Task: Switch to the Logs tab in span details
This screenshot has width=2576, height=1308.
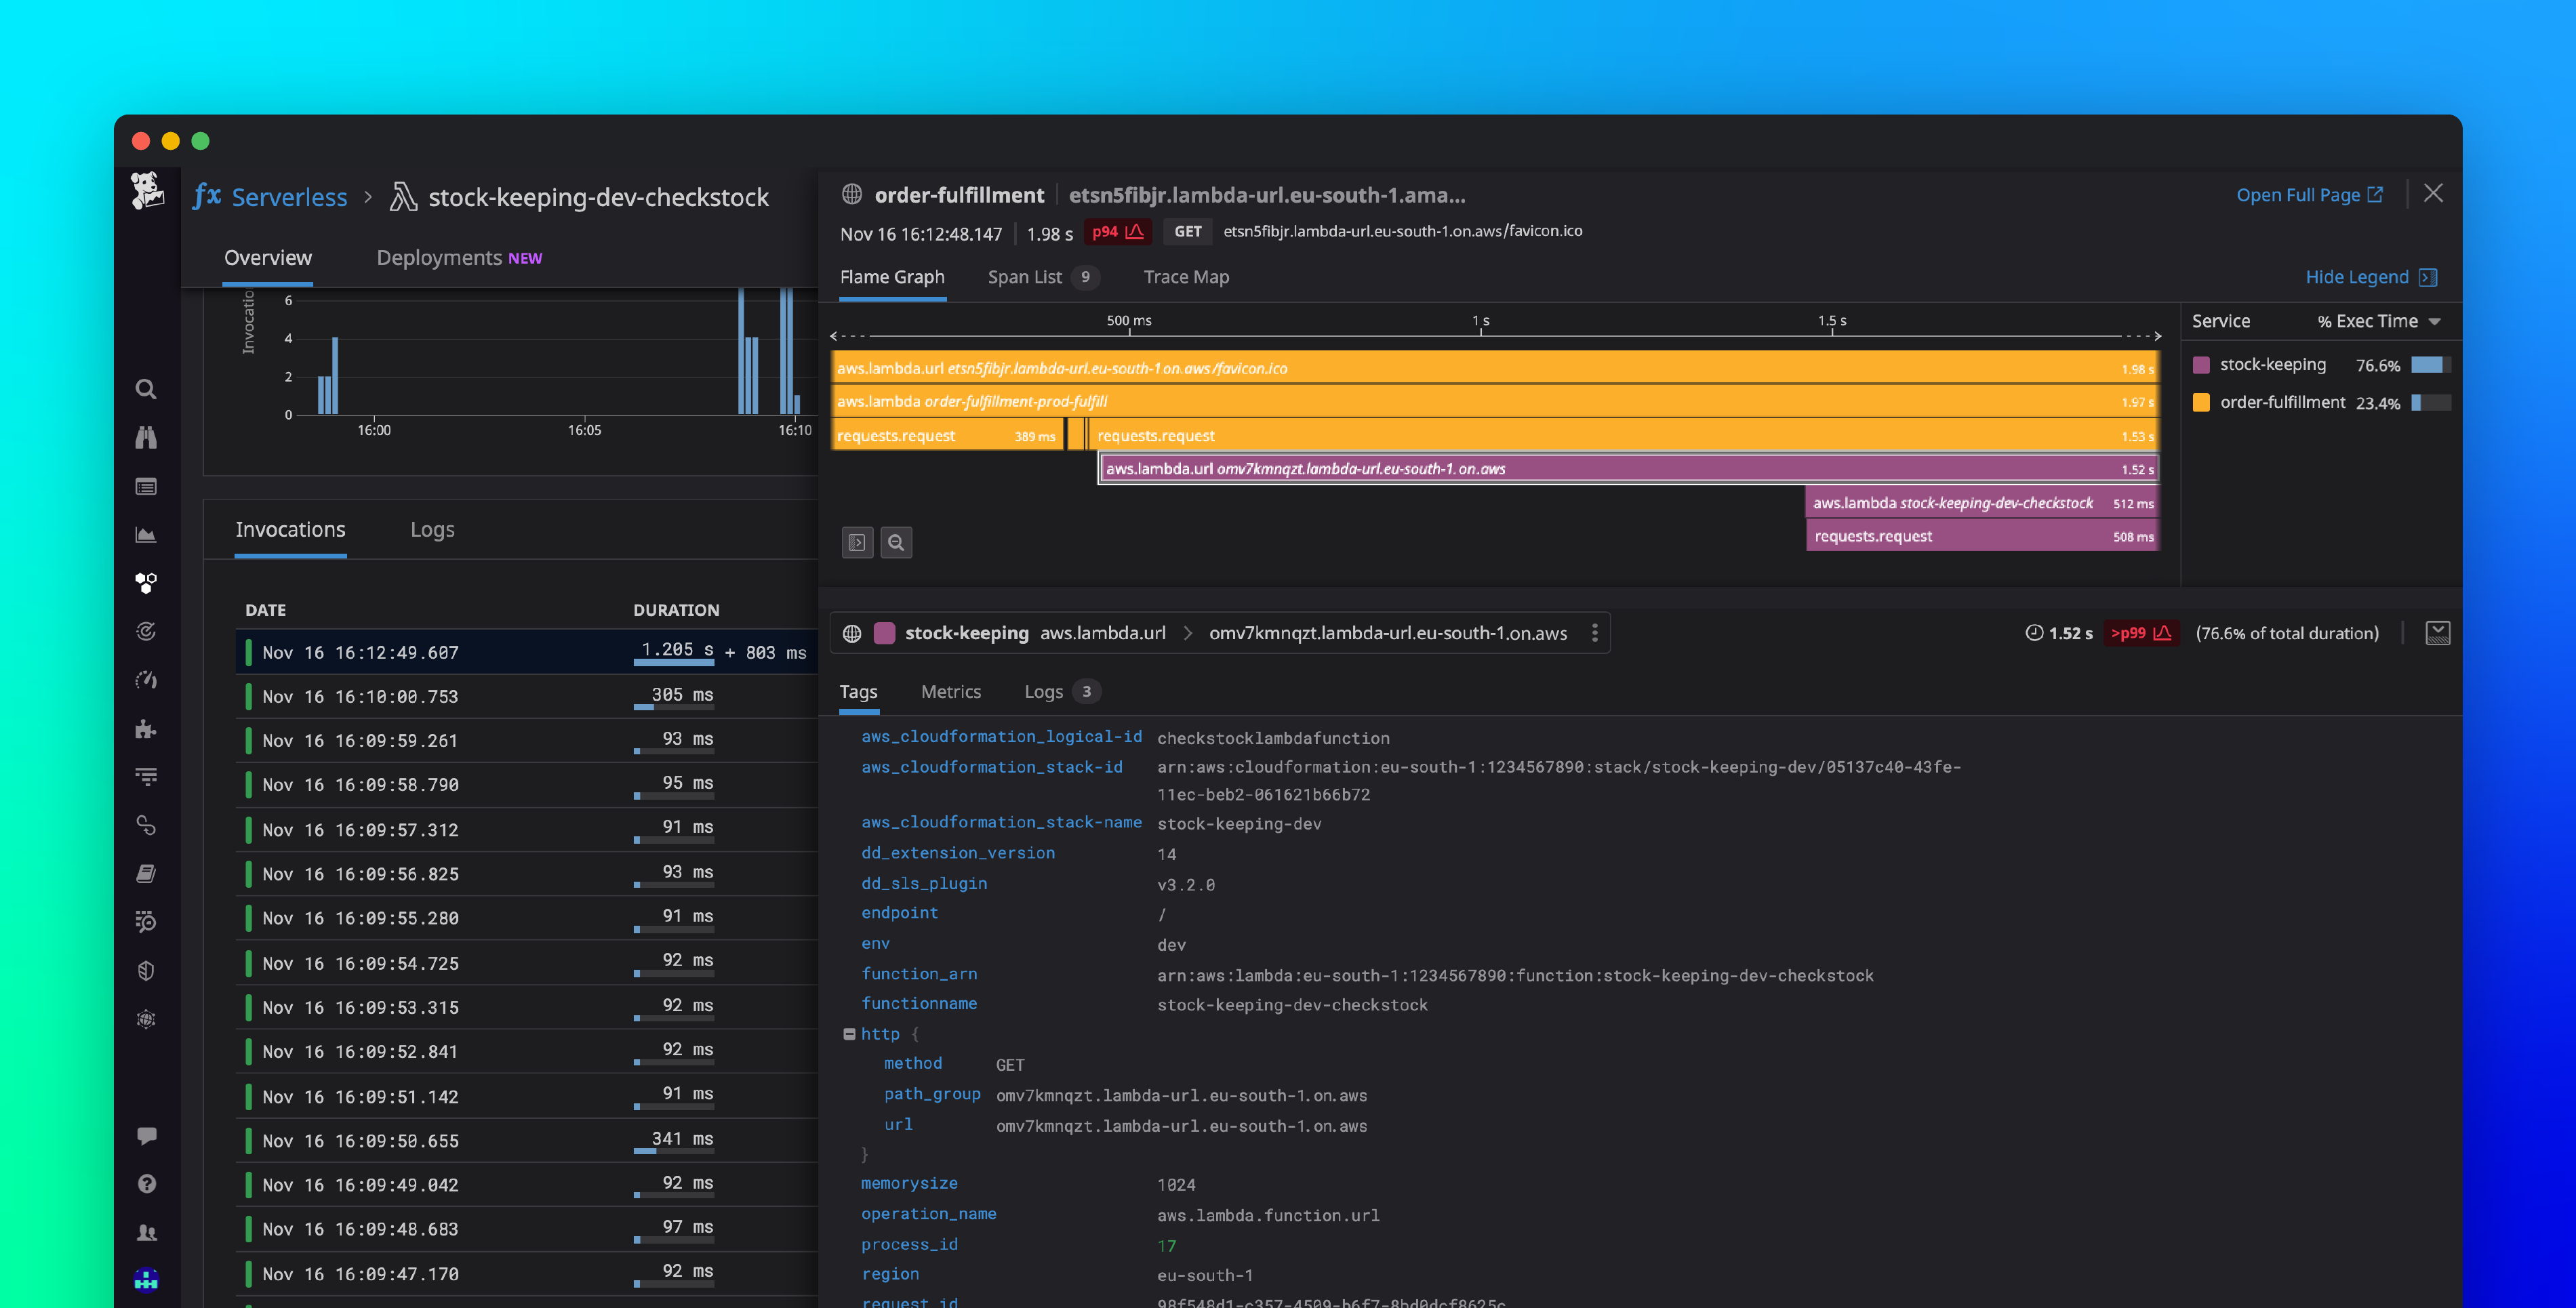Action: point(1044,691)
